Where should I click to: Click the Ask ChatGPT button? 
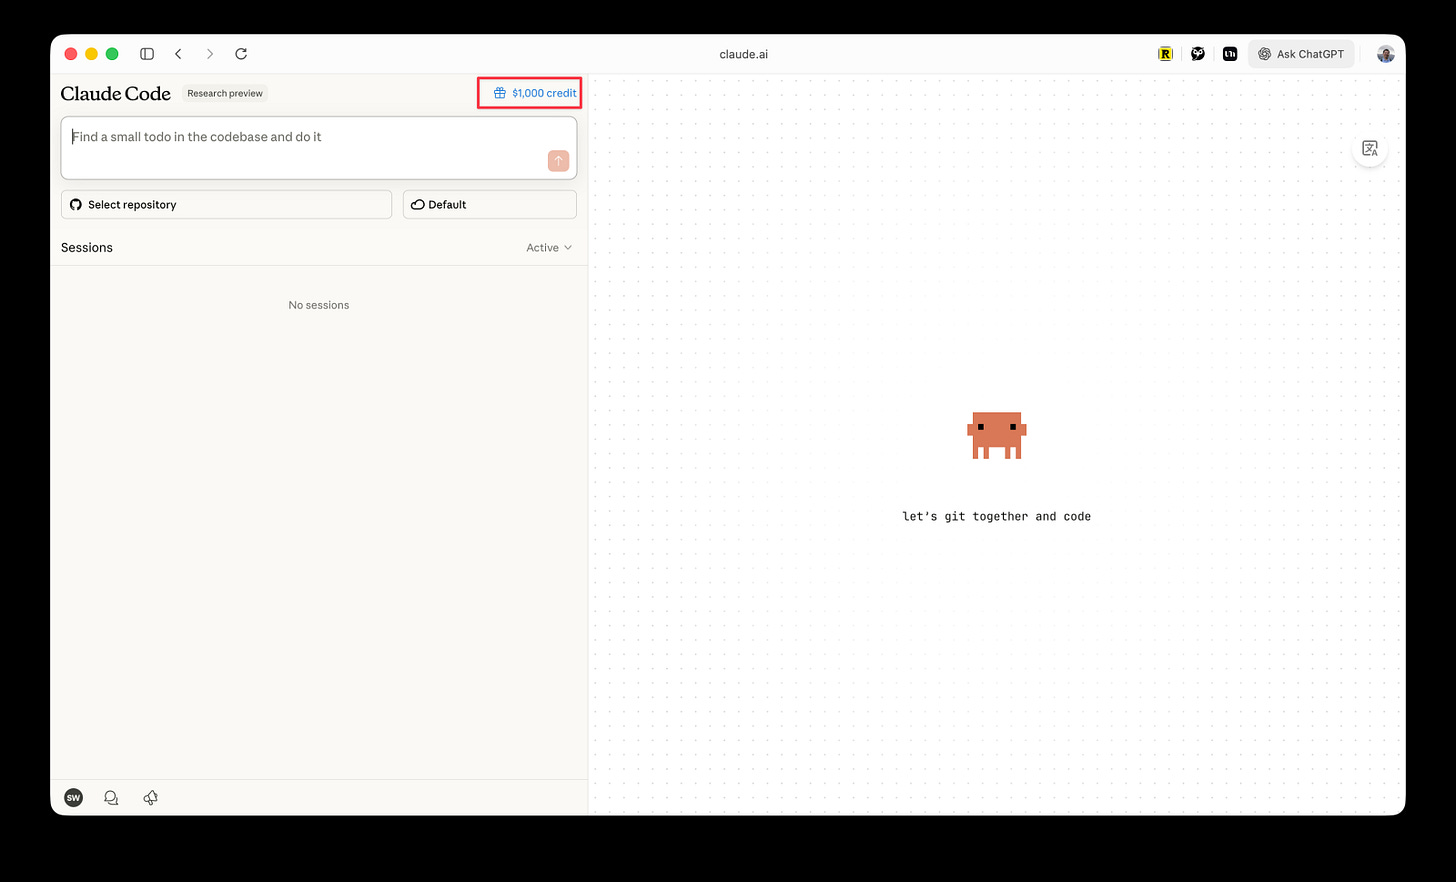click(1301, 54)
